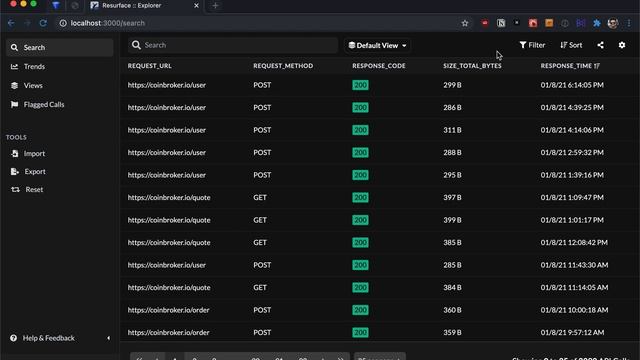Open the Sort options
Screen dimensions: 640x360
(571, 45)
